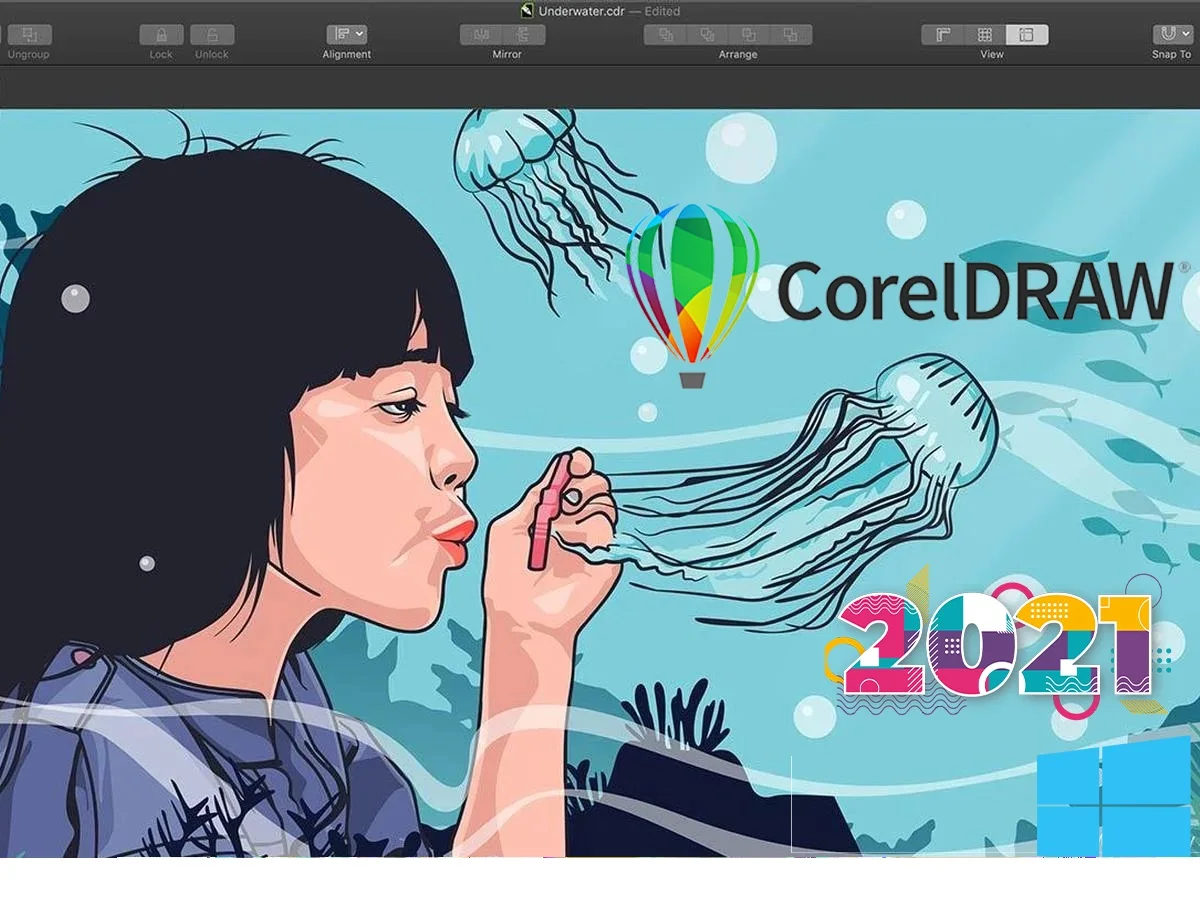Image resolution: width=1200 pixels, height=900 pixels.
Task: Toggle the currently active page View button
Action: [x=1028, y=34]
